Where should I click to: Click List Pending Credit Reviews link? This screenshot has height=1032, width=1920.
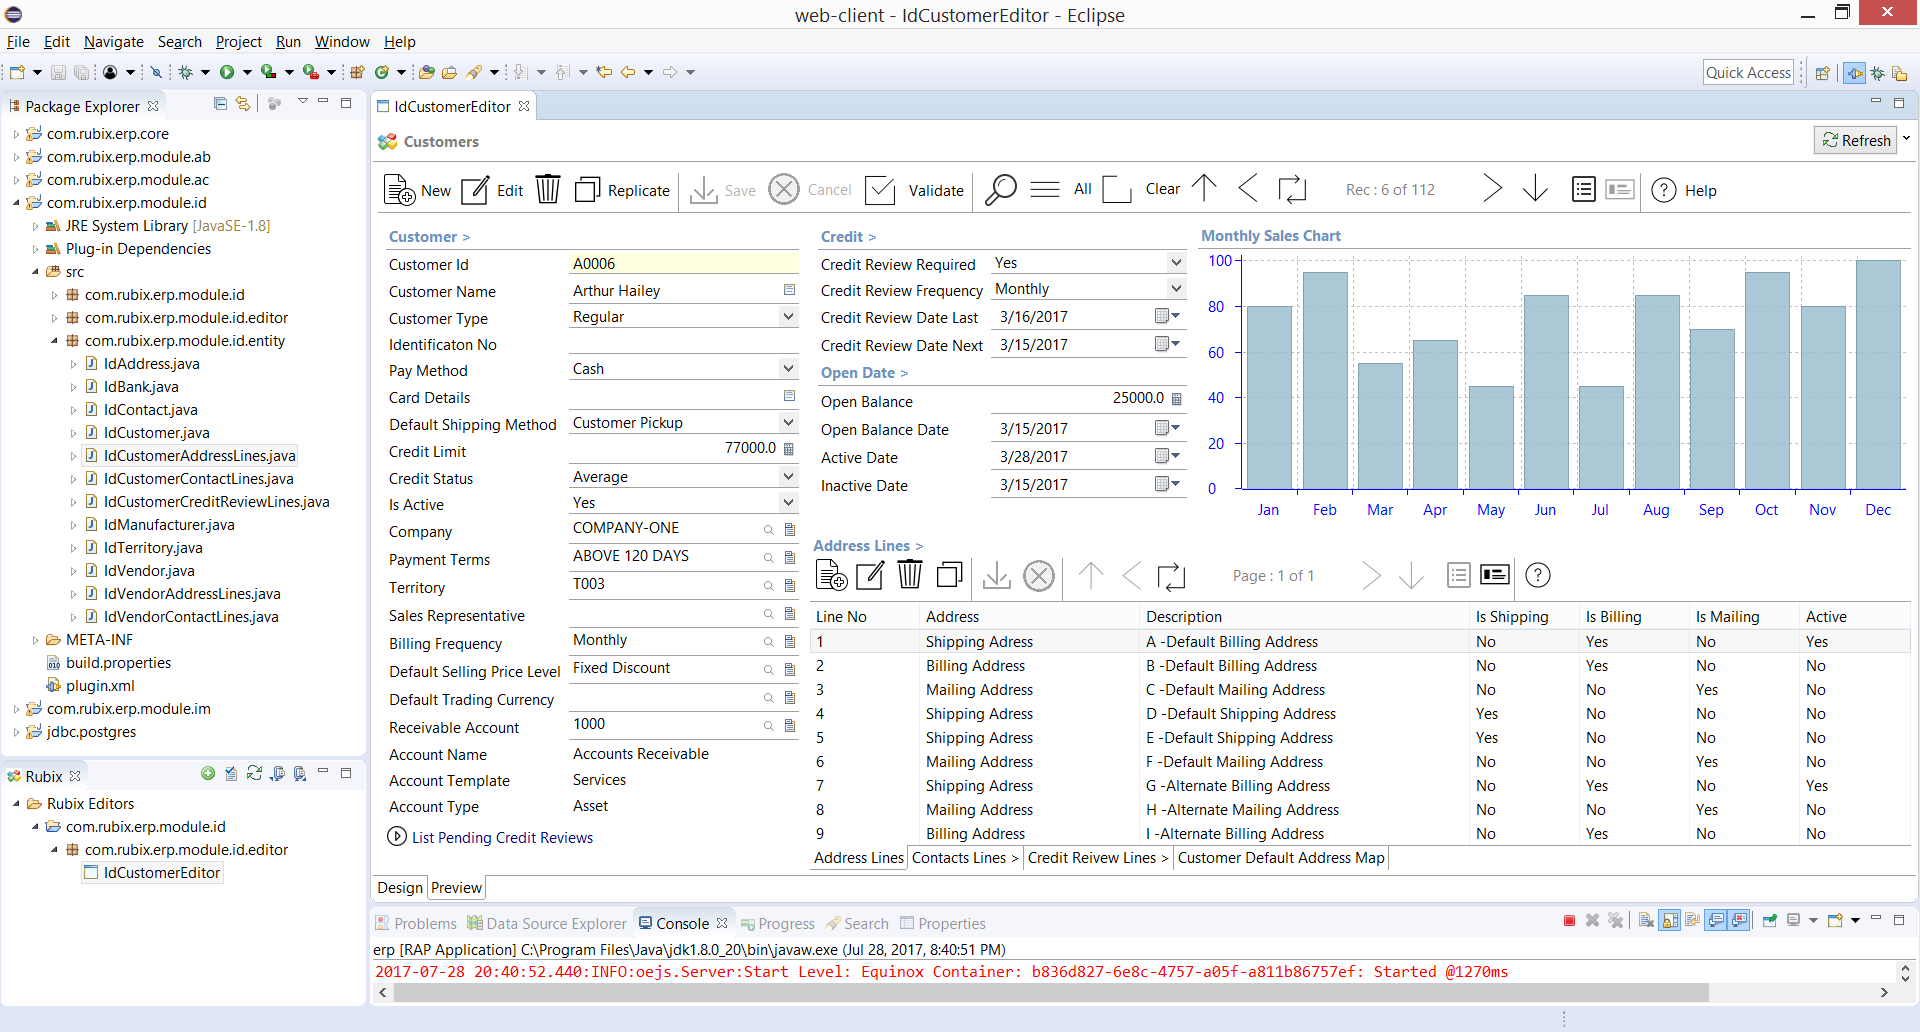tap(502, 837)
